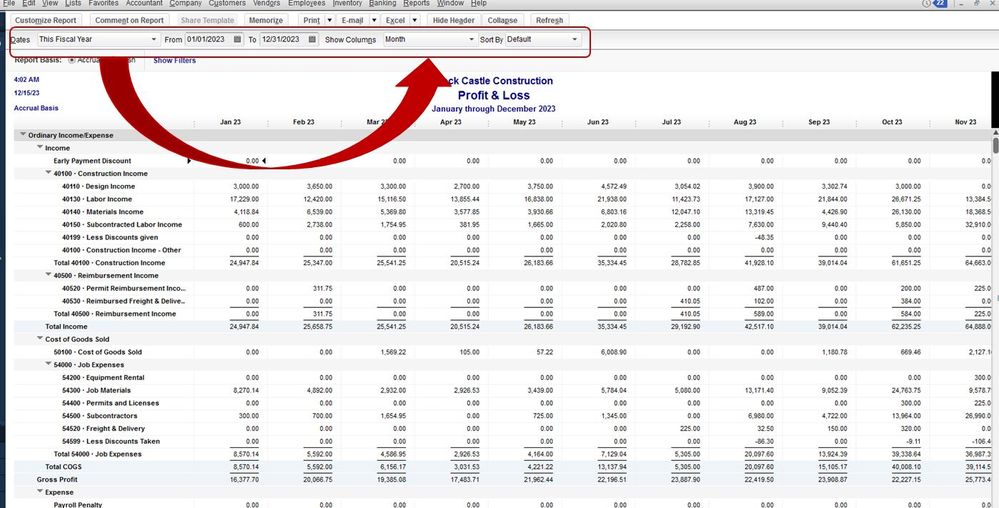
Task: Click the Memorize button
Action: click(266, 20)
